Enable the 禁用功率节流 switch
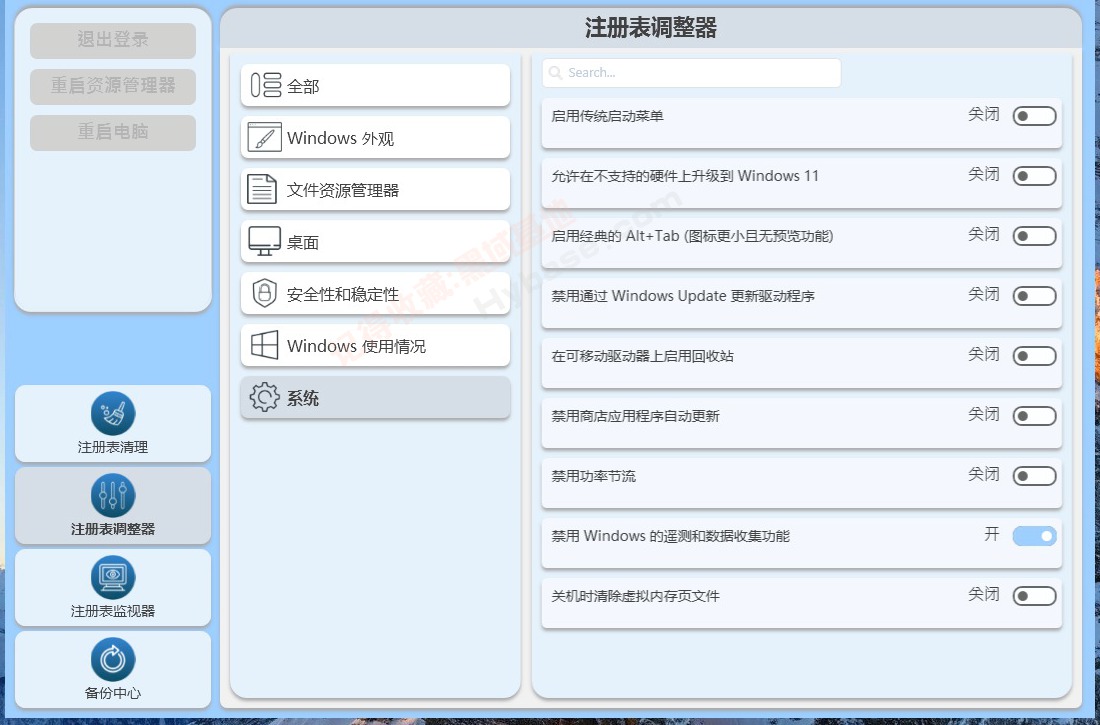This screenshot has width=1100, height=725. 1034,476
